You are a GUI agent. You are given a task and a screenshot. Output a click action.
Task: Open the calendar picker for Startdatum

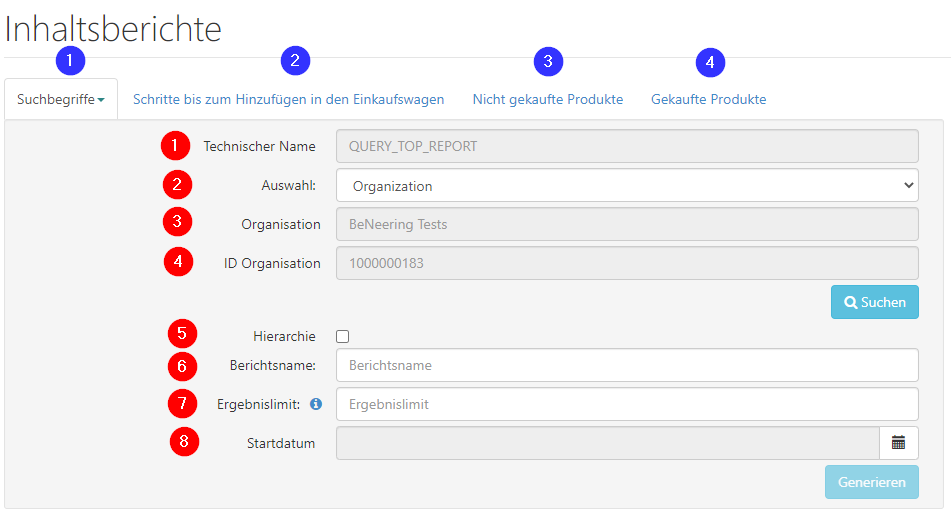(x=898, y=443)
